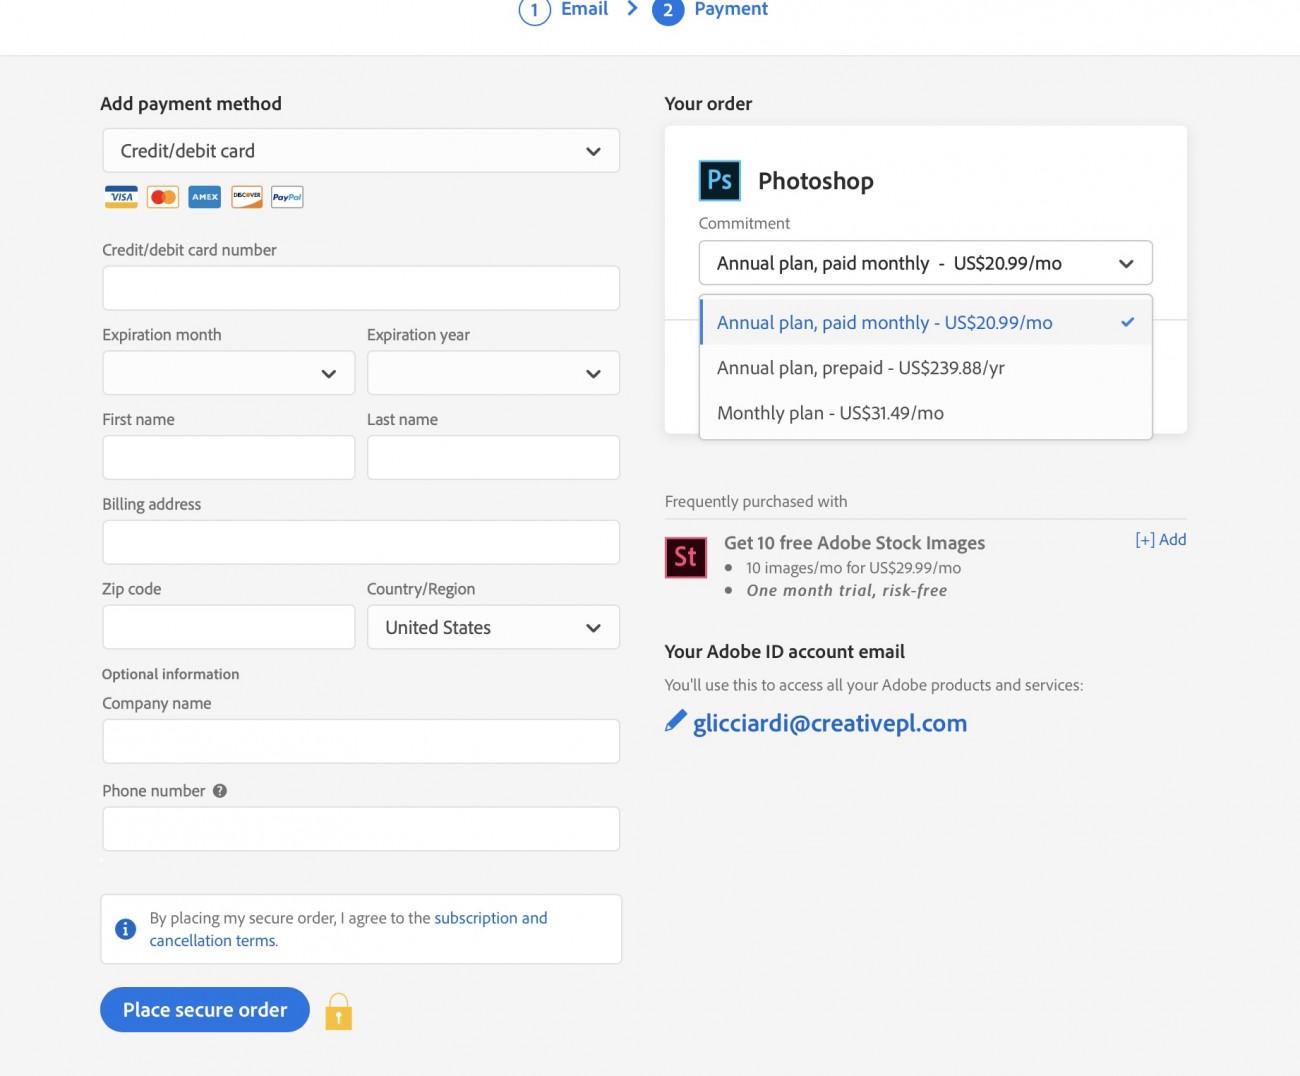Click the Phone number help question icon

[220, 791]
